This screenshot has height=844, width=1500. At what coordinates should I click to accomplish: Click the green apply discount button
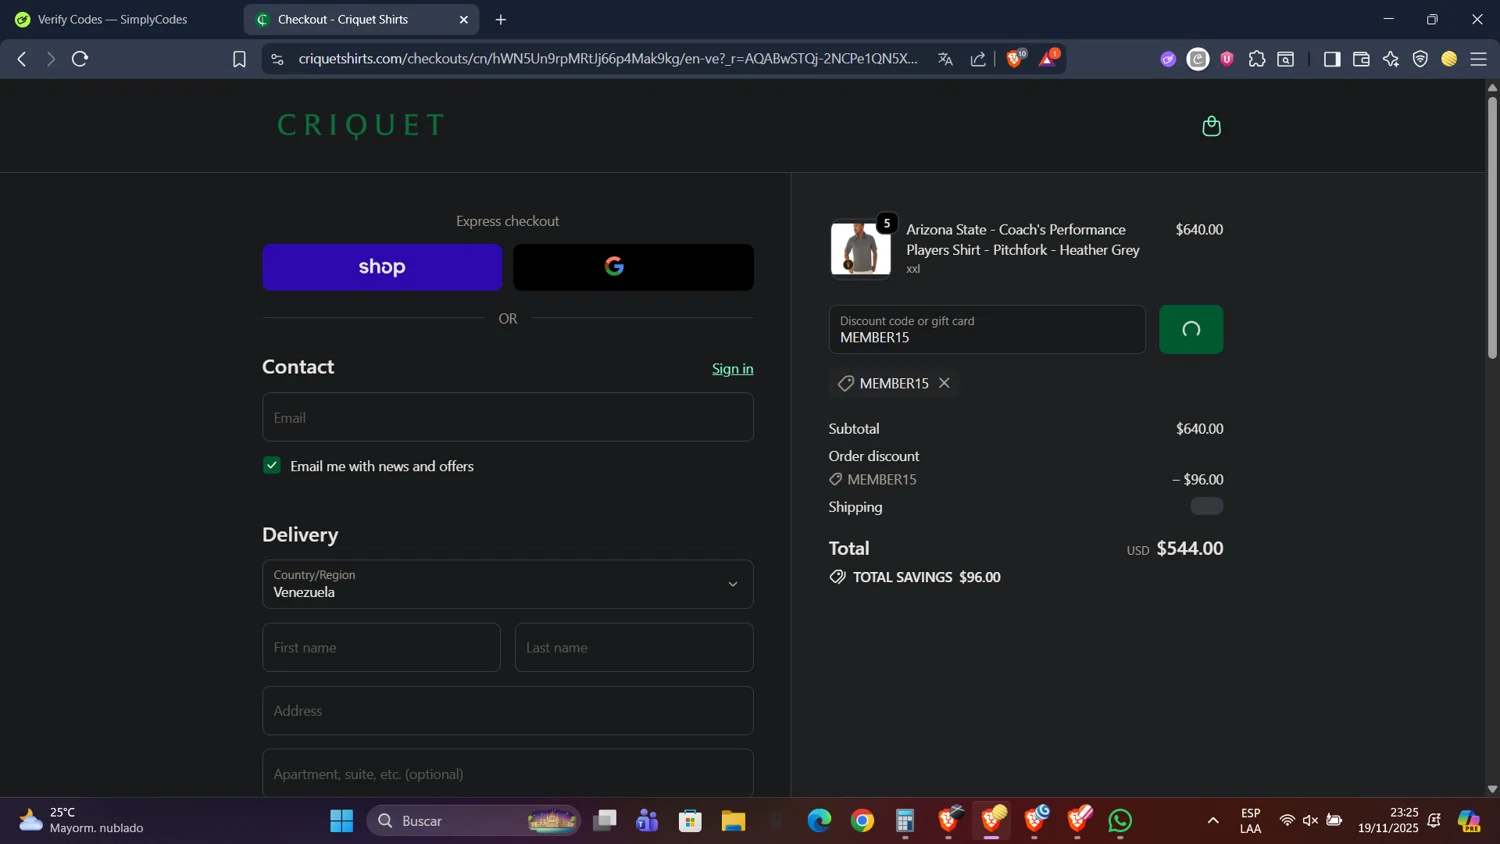pos(1191,329)
